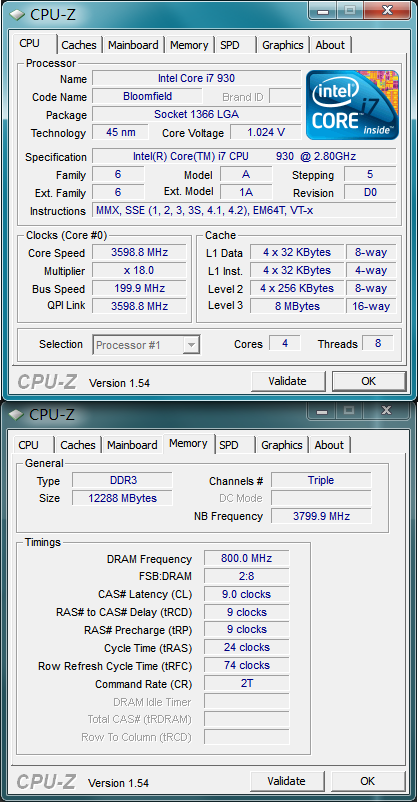Click the Level 2 cache value 4 x 256 KBytes

click(x=297, y=288)
